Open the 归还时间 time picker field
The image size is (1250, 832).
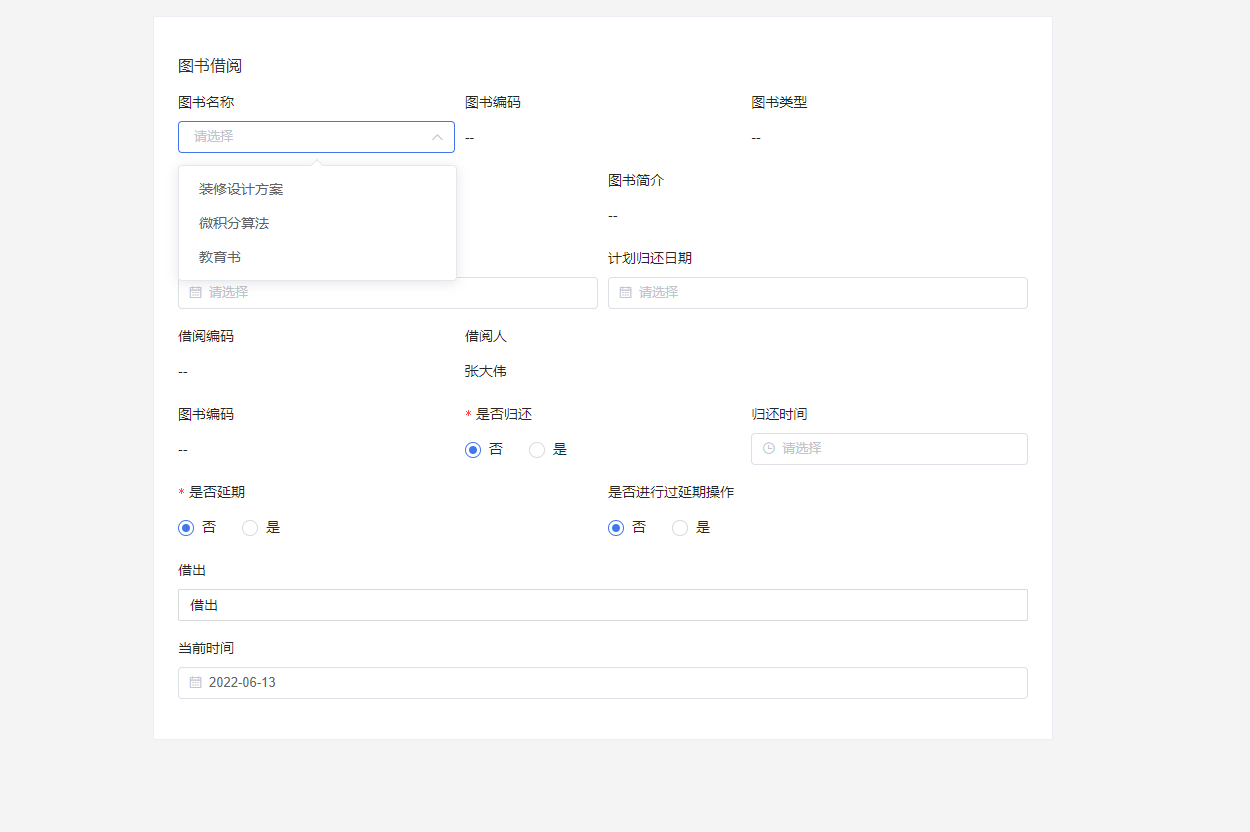pyautogui.click(x=889, y=449)
